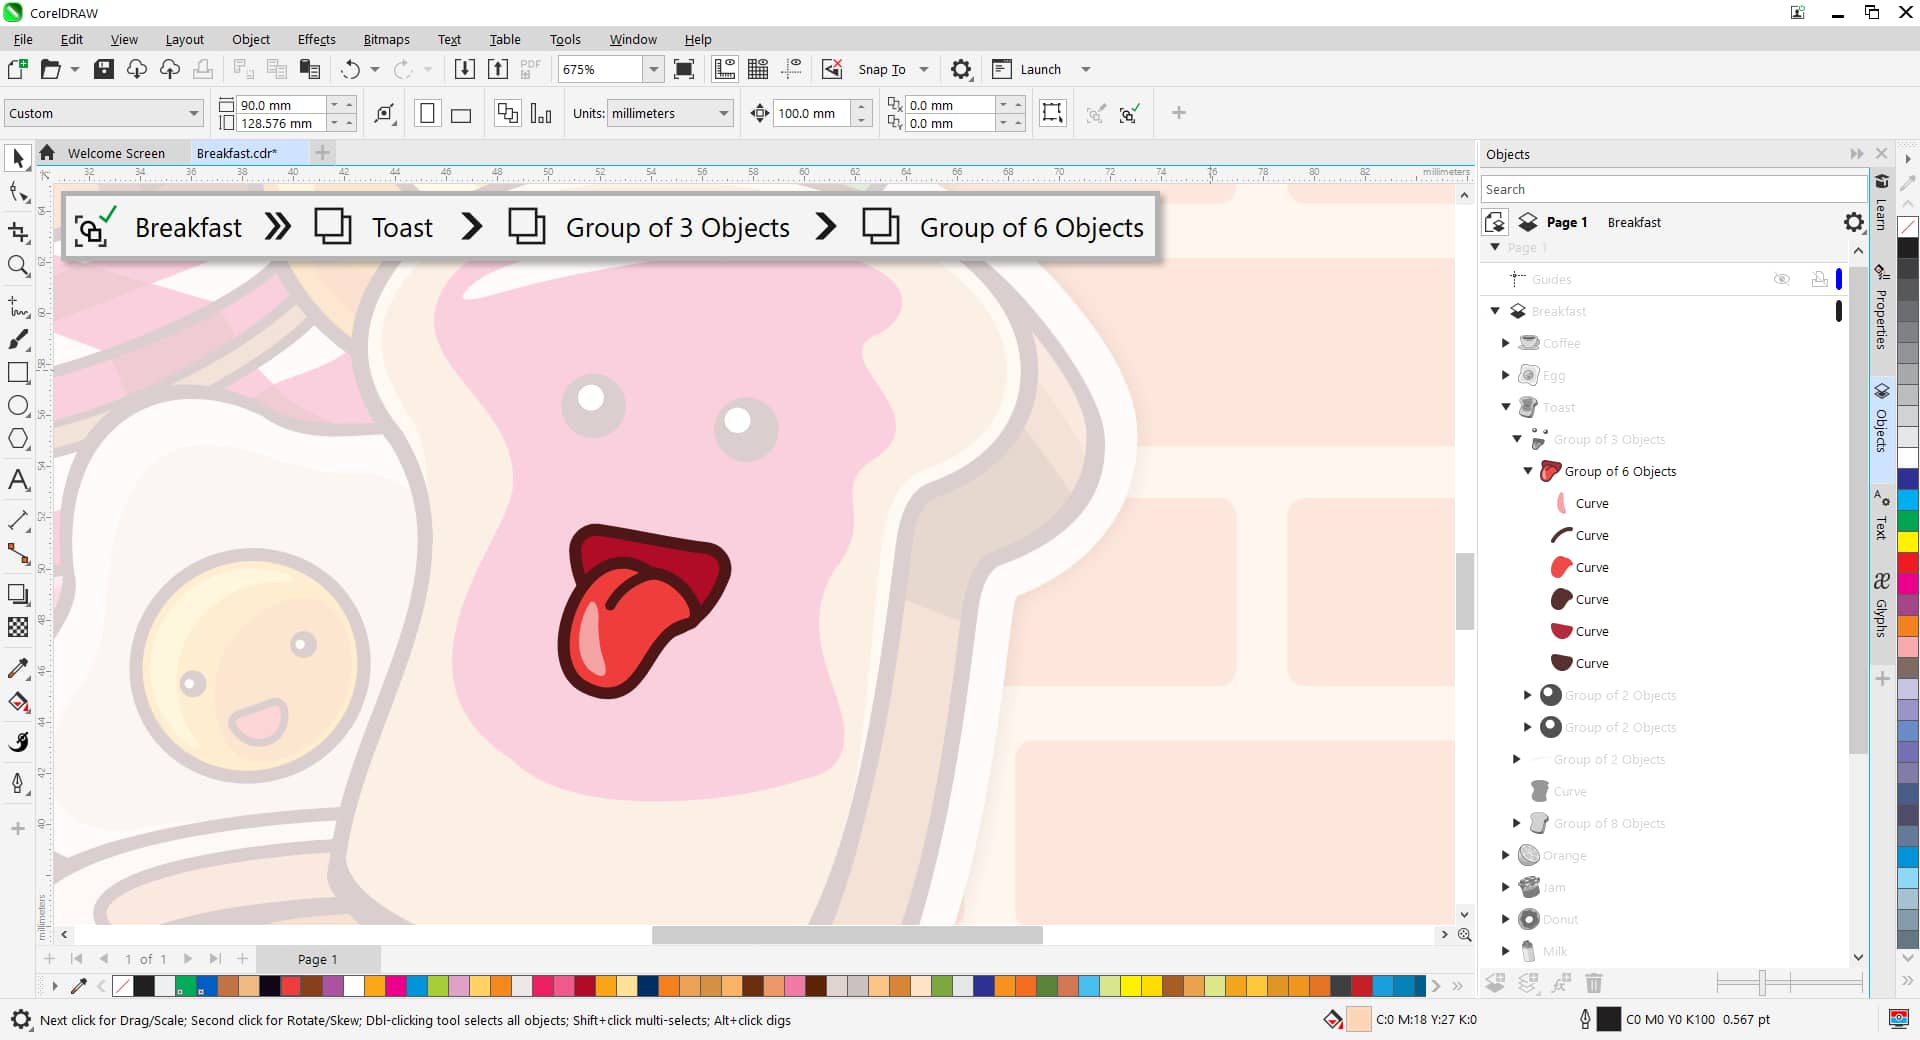This screenshot has height=1040, width=1920.
Task: Toggle focus mode icon in breadcrumb bar
Action: (94, 227)
